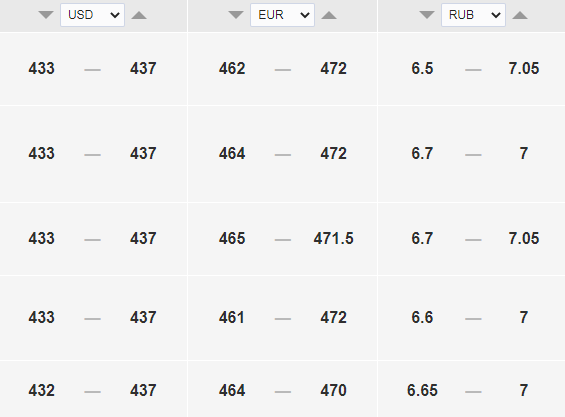Click the 461 EUR buy rate
Viewport: 565px width, 417px height.
tap(232, 318)
